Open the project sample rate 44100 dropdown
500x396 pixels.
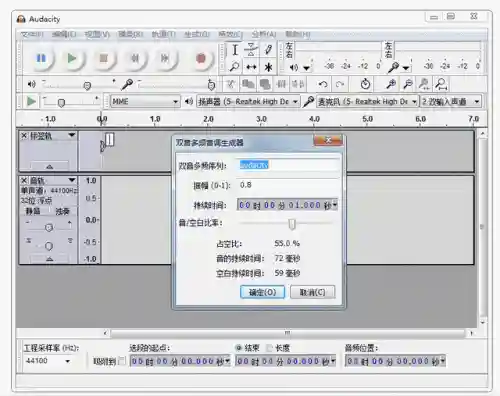[x=68, y=361]
